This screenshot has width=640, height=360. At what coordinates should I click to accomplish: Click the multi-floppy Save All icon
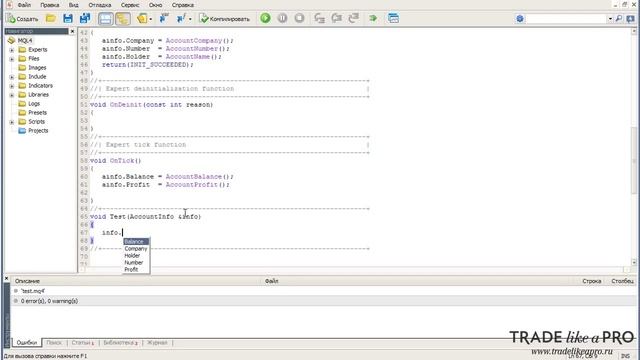(x=85, y=18)
